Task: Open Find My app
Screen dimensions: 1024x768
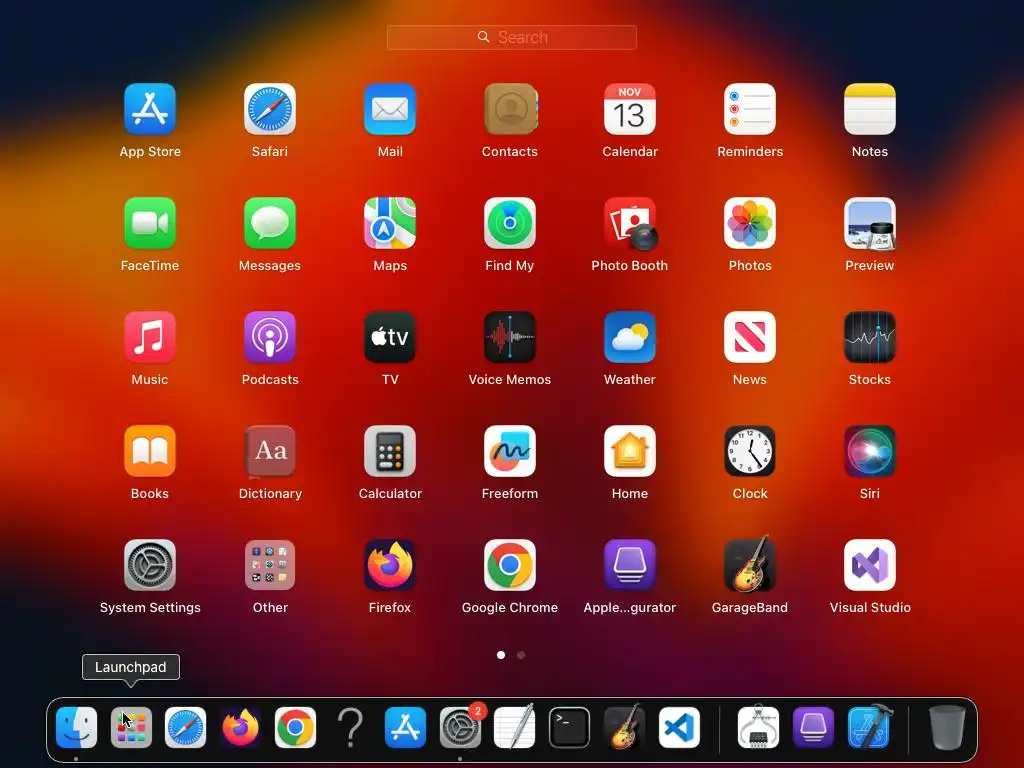Action: (x=510, y=223)
